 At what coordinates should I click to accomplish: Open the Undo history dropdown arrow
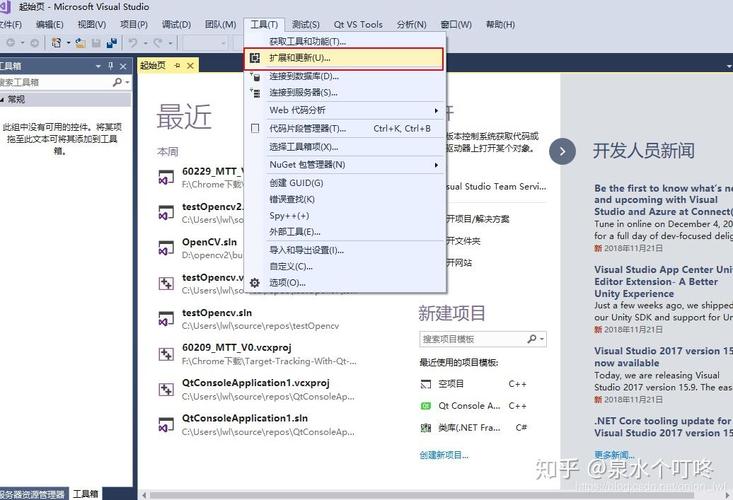tap(145, 43)
